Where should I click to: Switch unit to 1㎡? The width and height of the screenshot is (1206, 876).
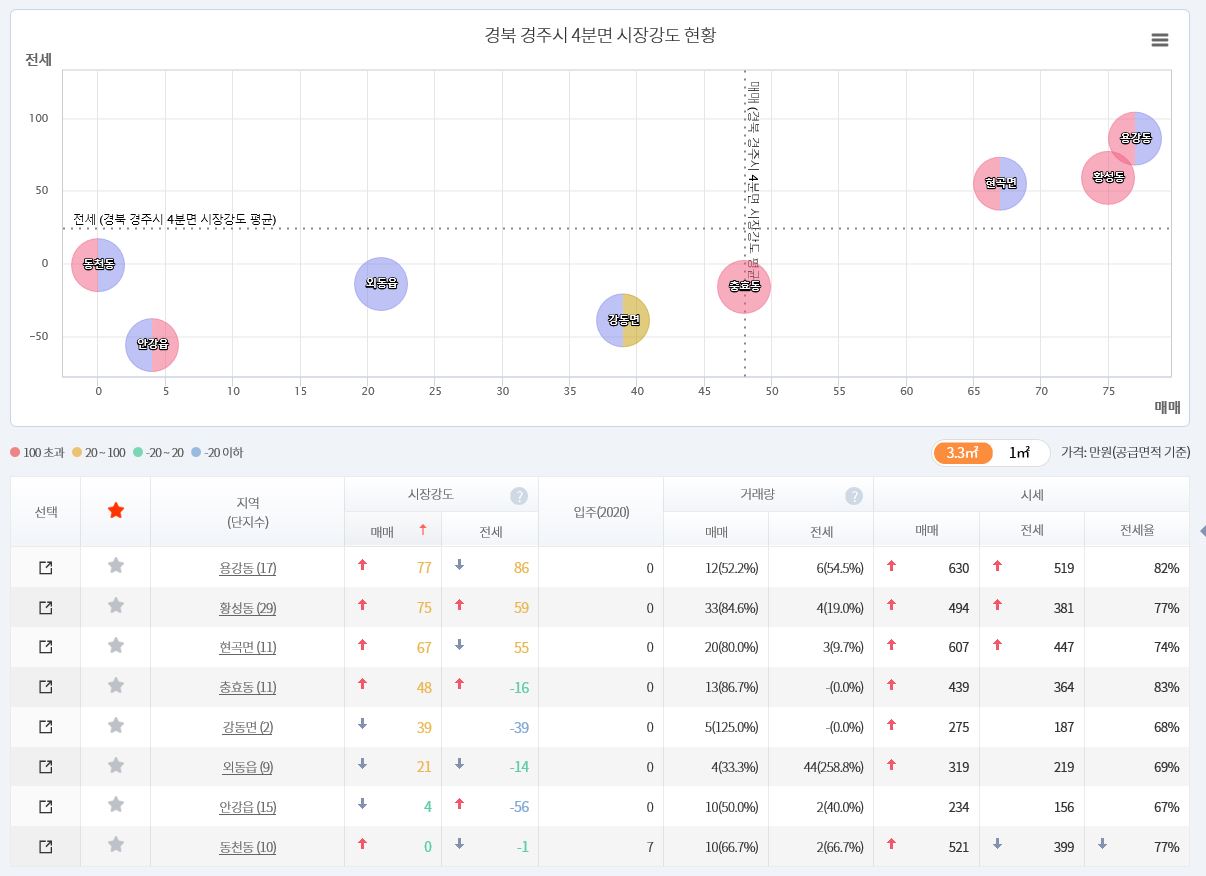[1020, 453]
